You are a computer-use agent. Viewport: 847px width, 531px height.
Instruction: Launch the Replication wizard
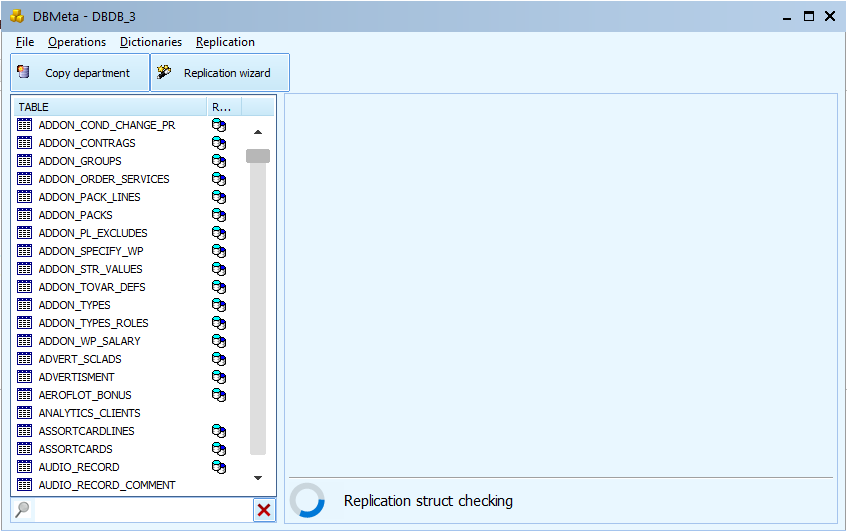[220, 73]
